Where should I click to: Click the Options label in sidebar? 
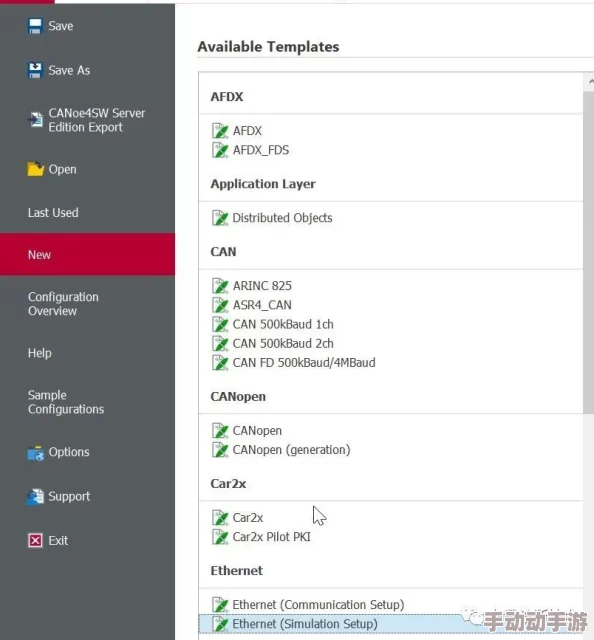(x=69, y=452)
